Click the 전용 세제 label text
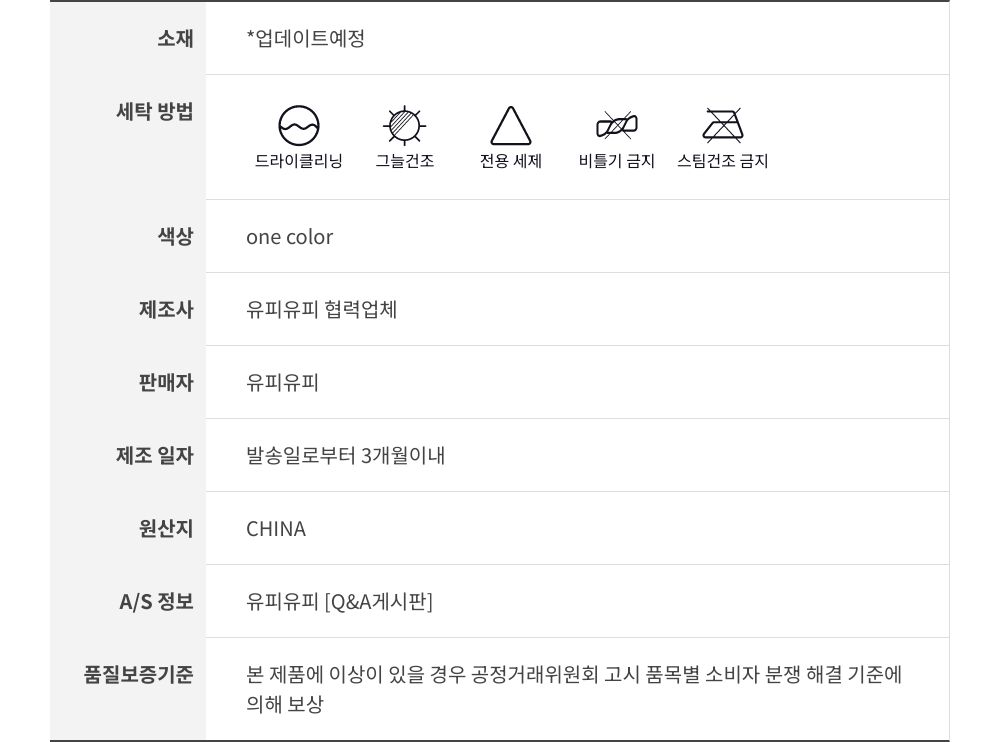 click(x=511, y=161)
